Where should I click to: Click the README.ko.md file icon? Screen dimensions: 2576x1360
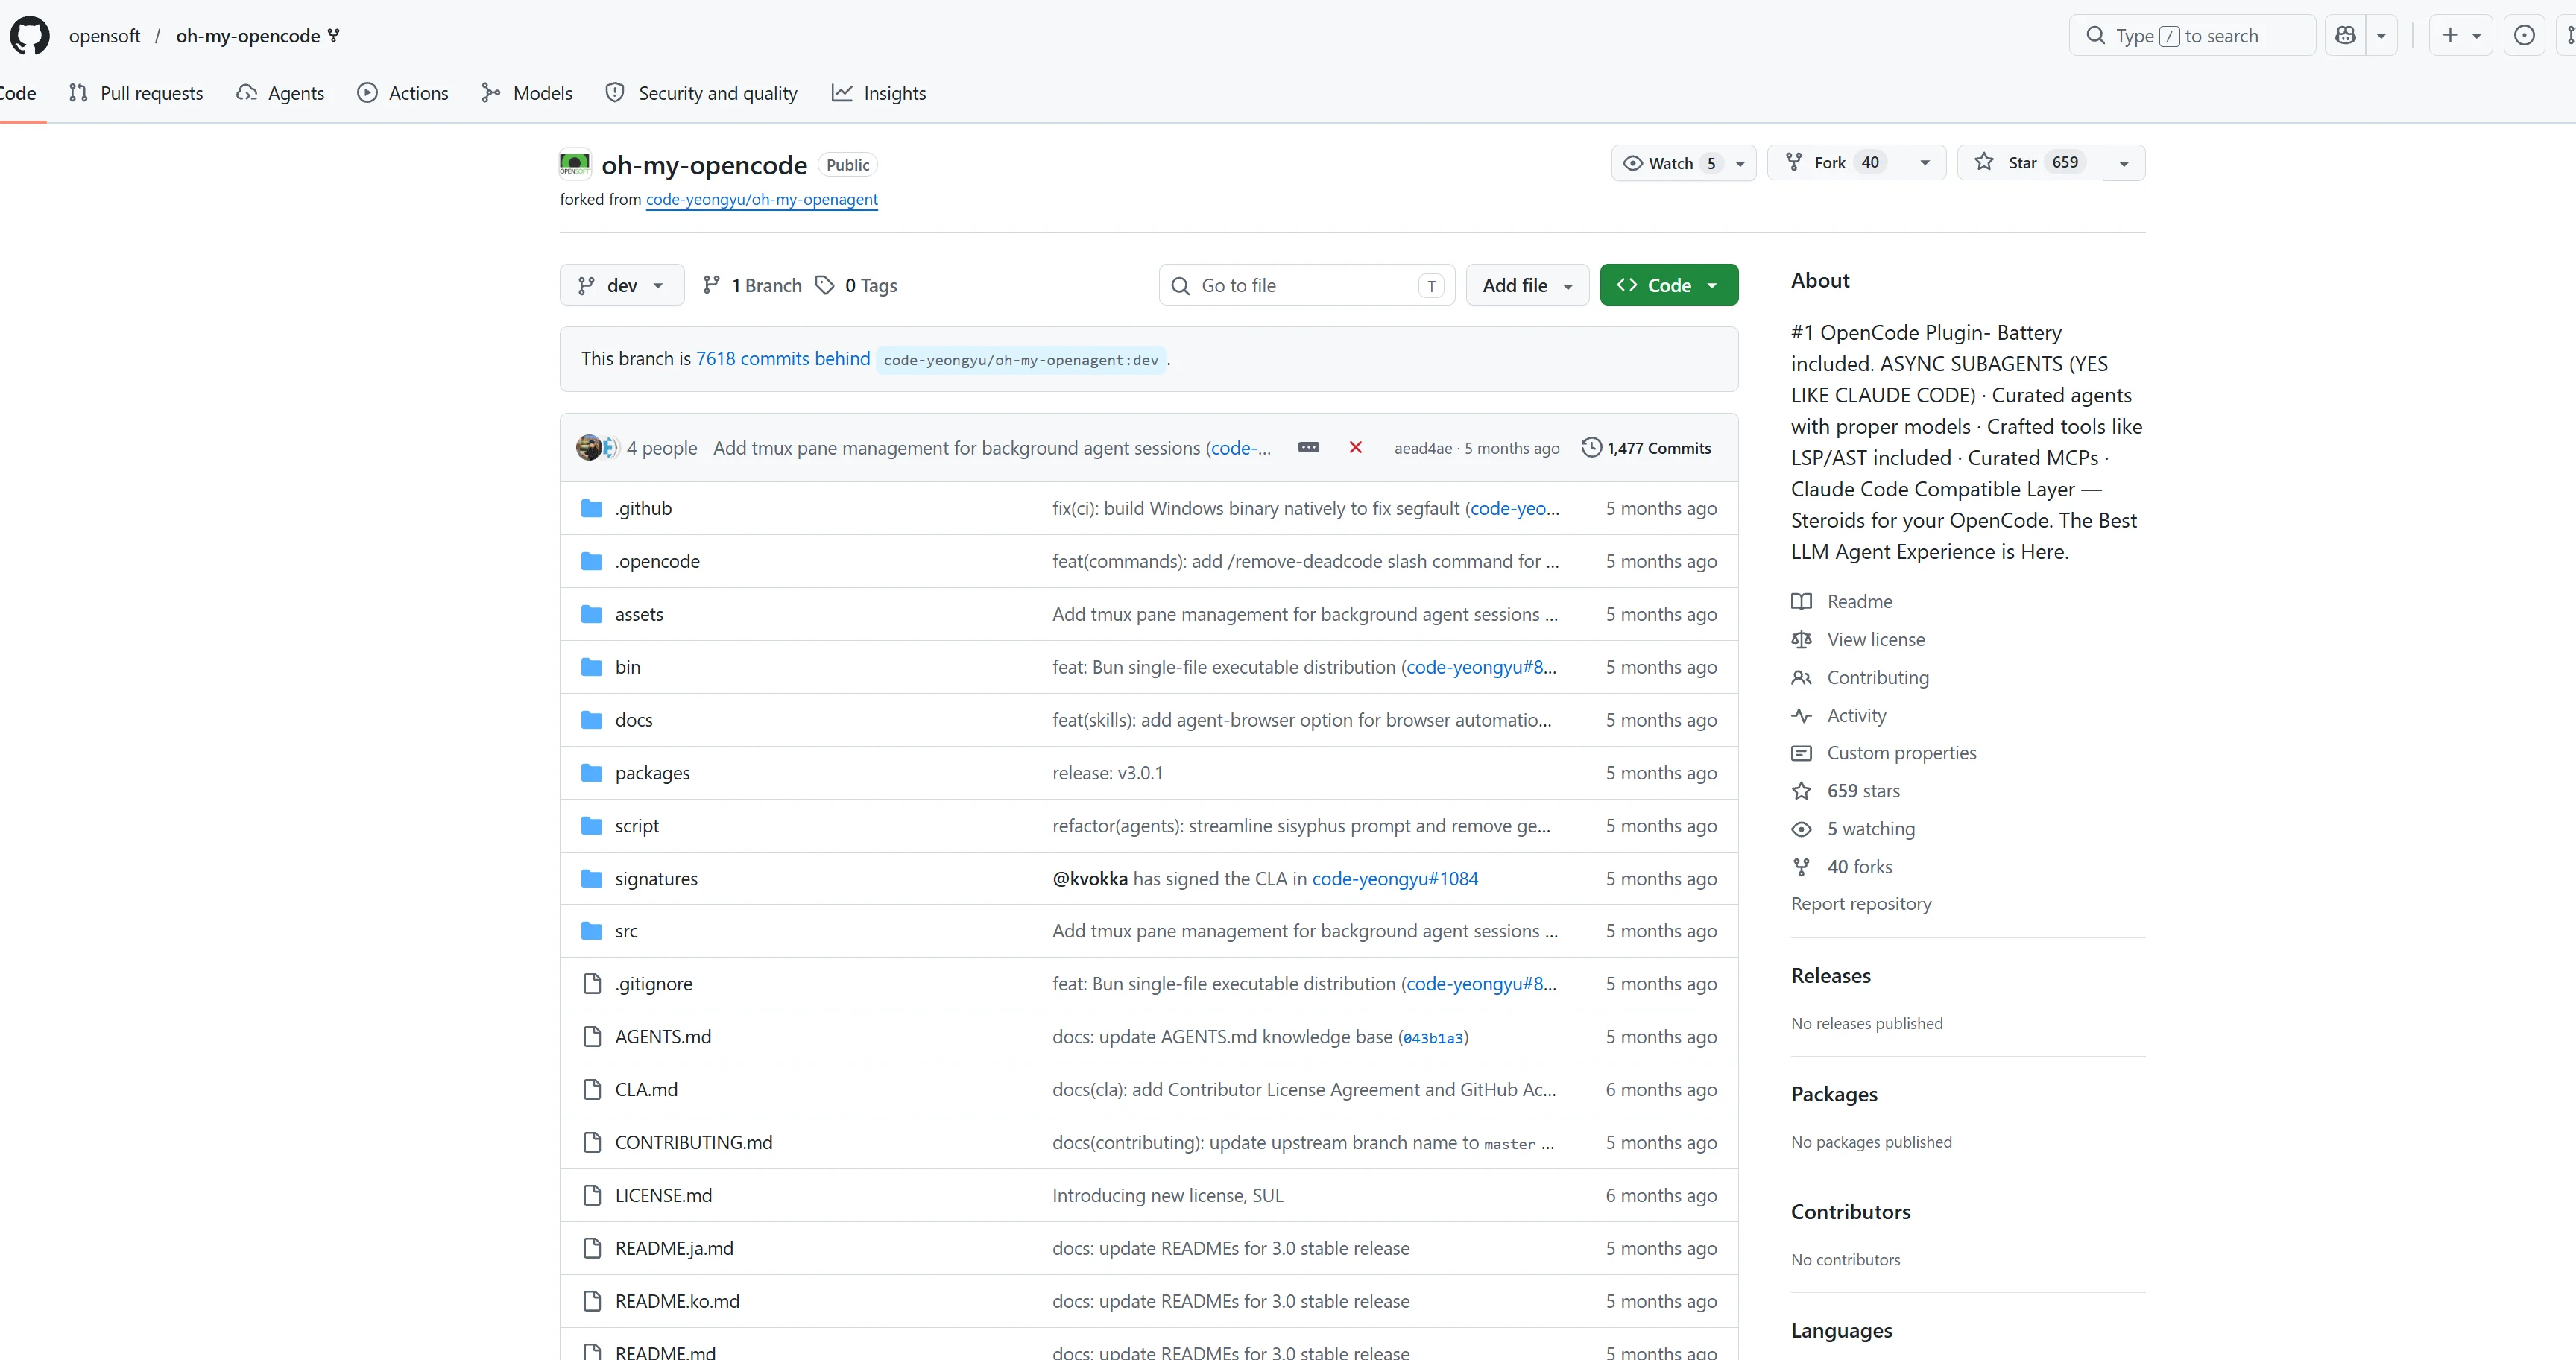point(592,1302)
